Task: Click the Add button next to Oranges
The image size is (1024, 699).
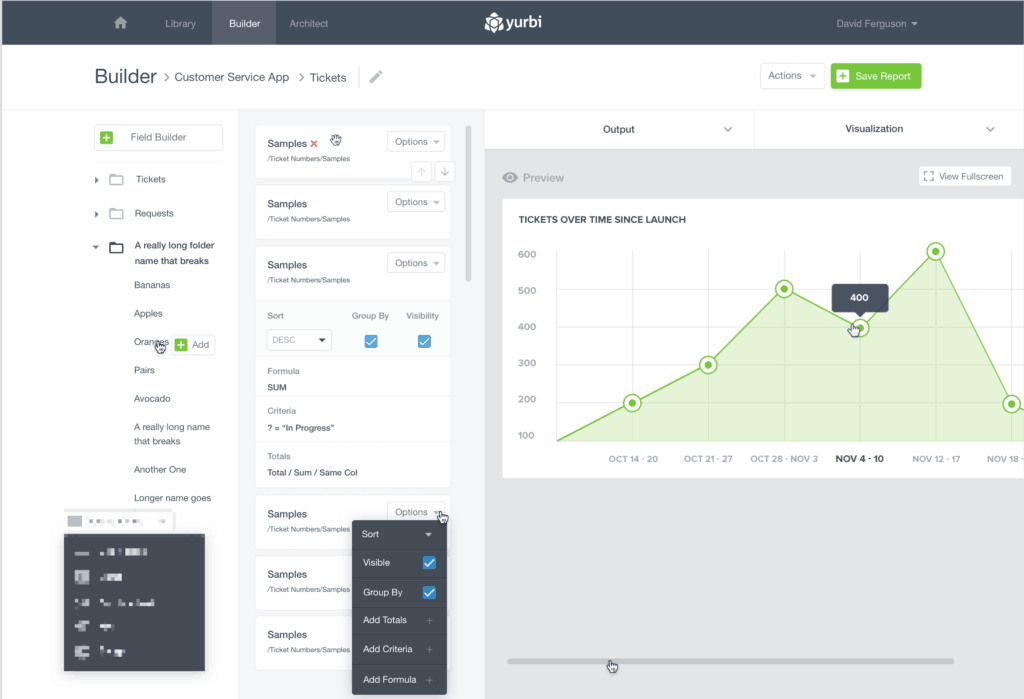Action: pyautogui.click(x=193, y=345)
